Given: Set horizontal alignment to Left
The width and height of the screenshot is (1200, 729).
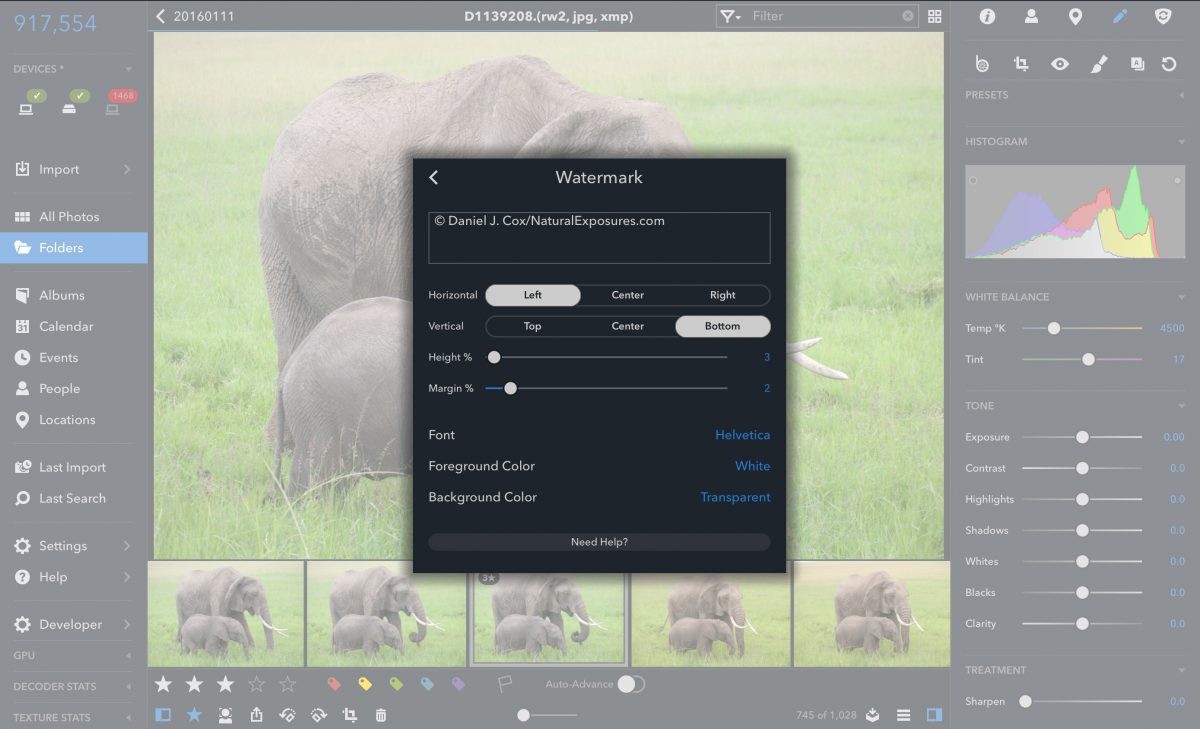Looking at the screenshot, I should 533,295.
